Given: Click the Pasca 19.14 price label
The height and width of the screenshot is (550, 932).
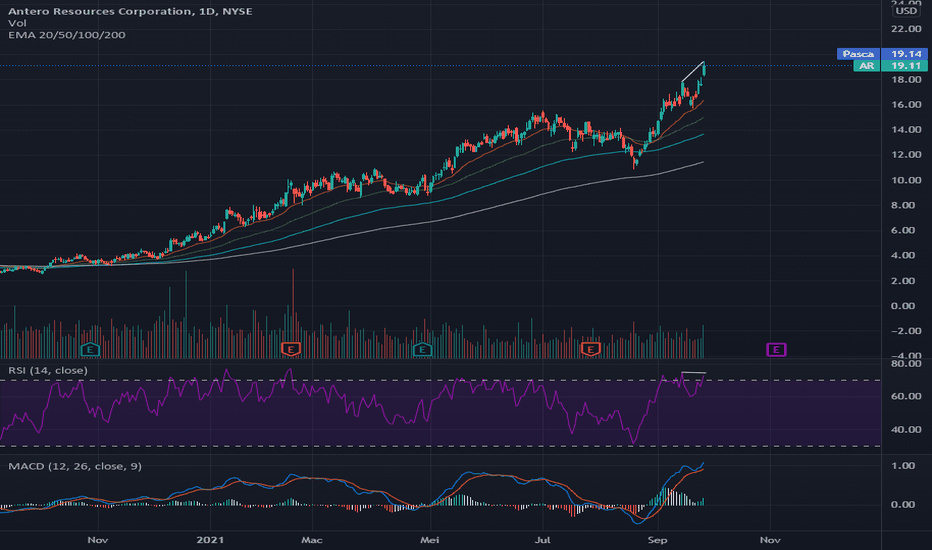Looking at the screenshot, I should [x=882, y=54].
